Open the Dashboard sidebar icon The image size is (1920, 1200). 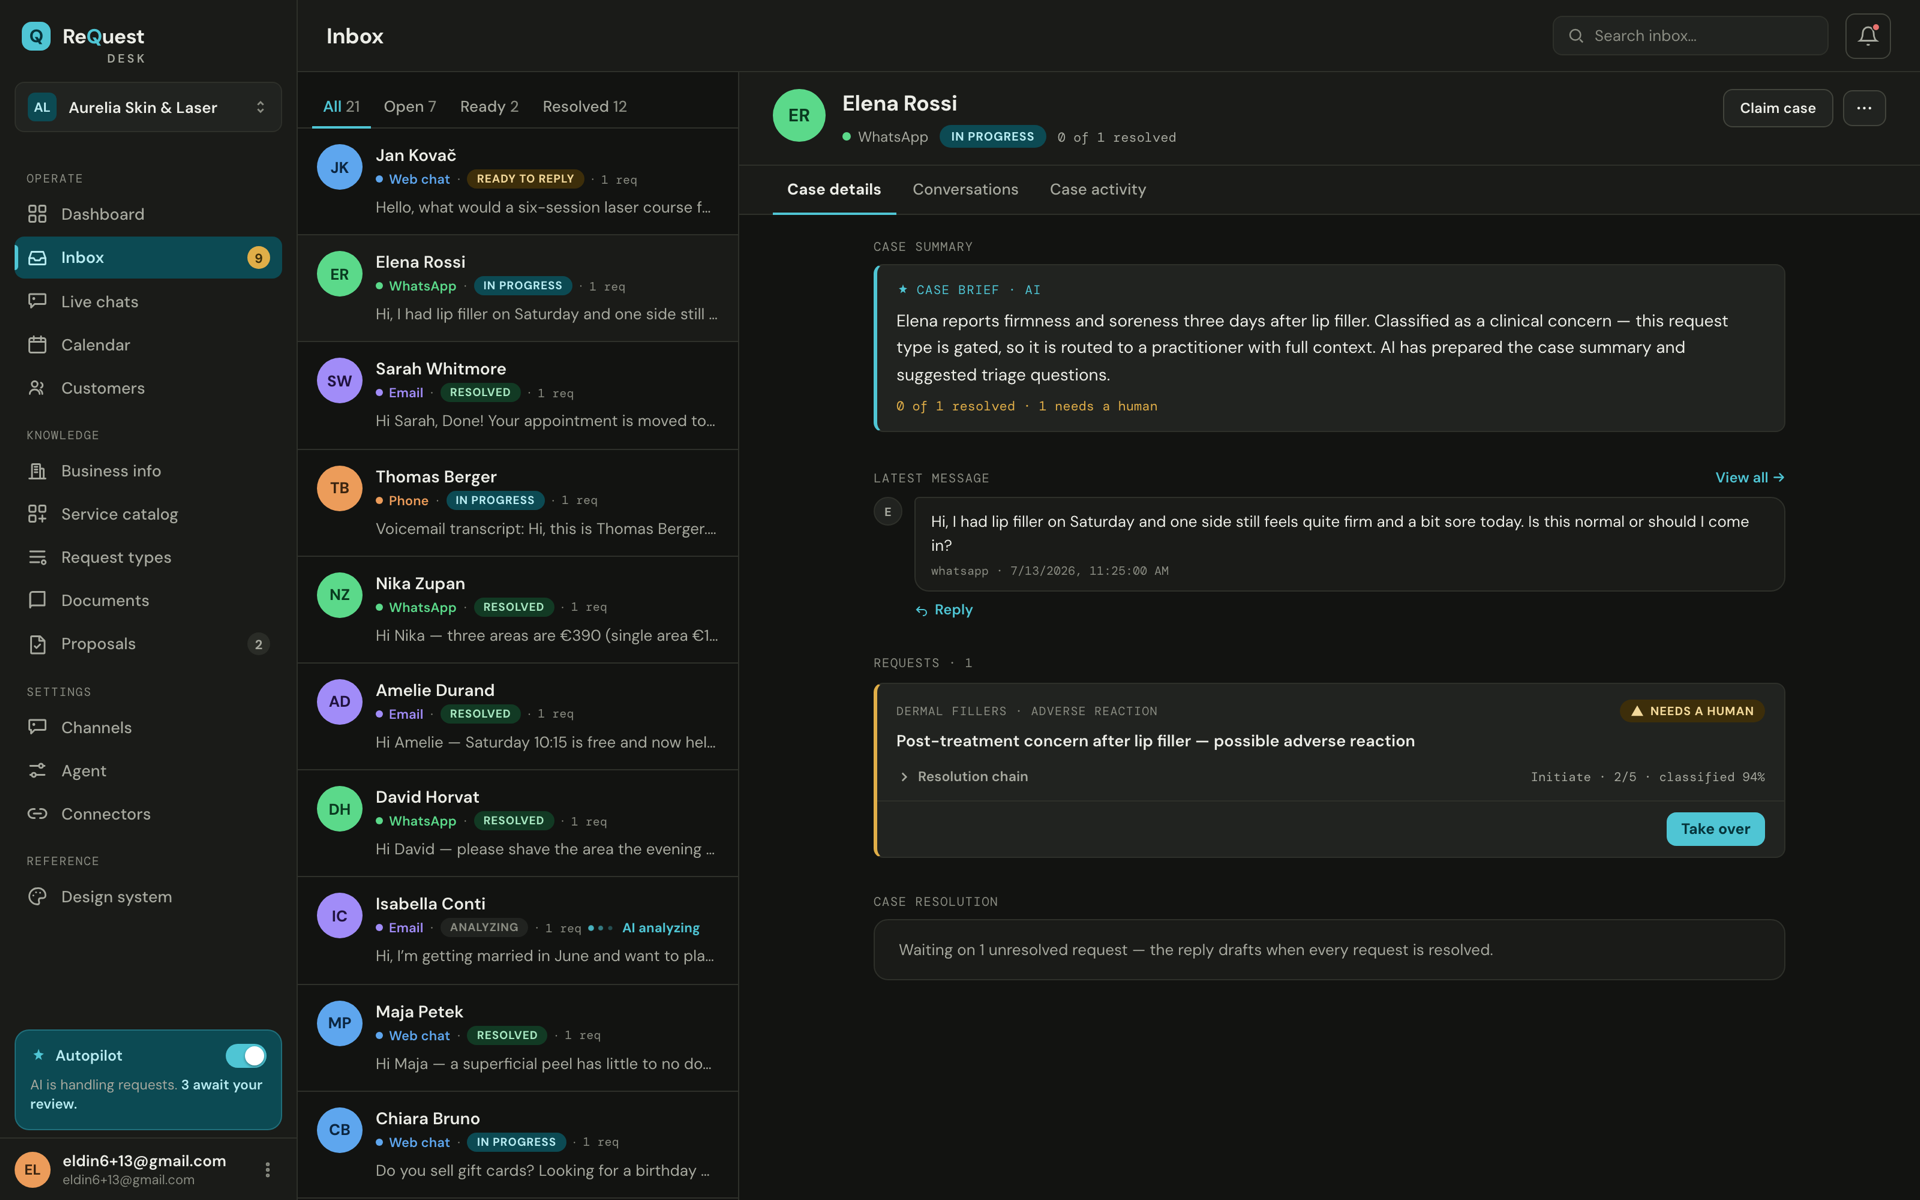[37, 214]
